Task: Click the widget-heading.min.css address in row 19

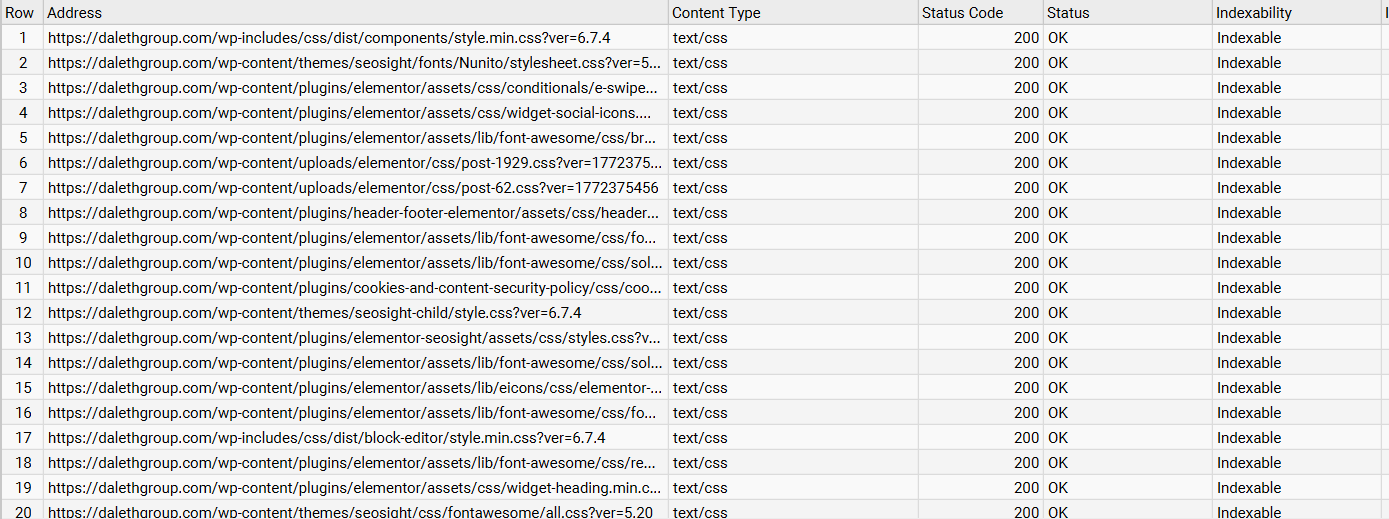Action: 354,488
